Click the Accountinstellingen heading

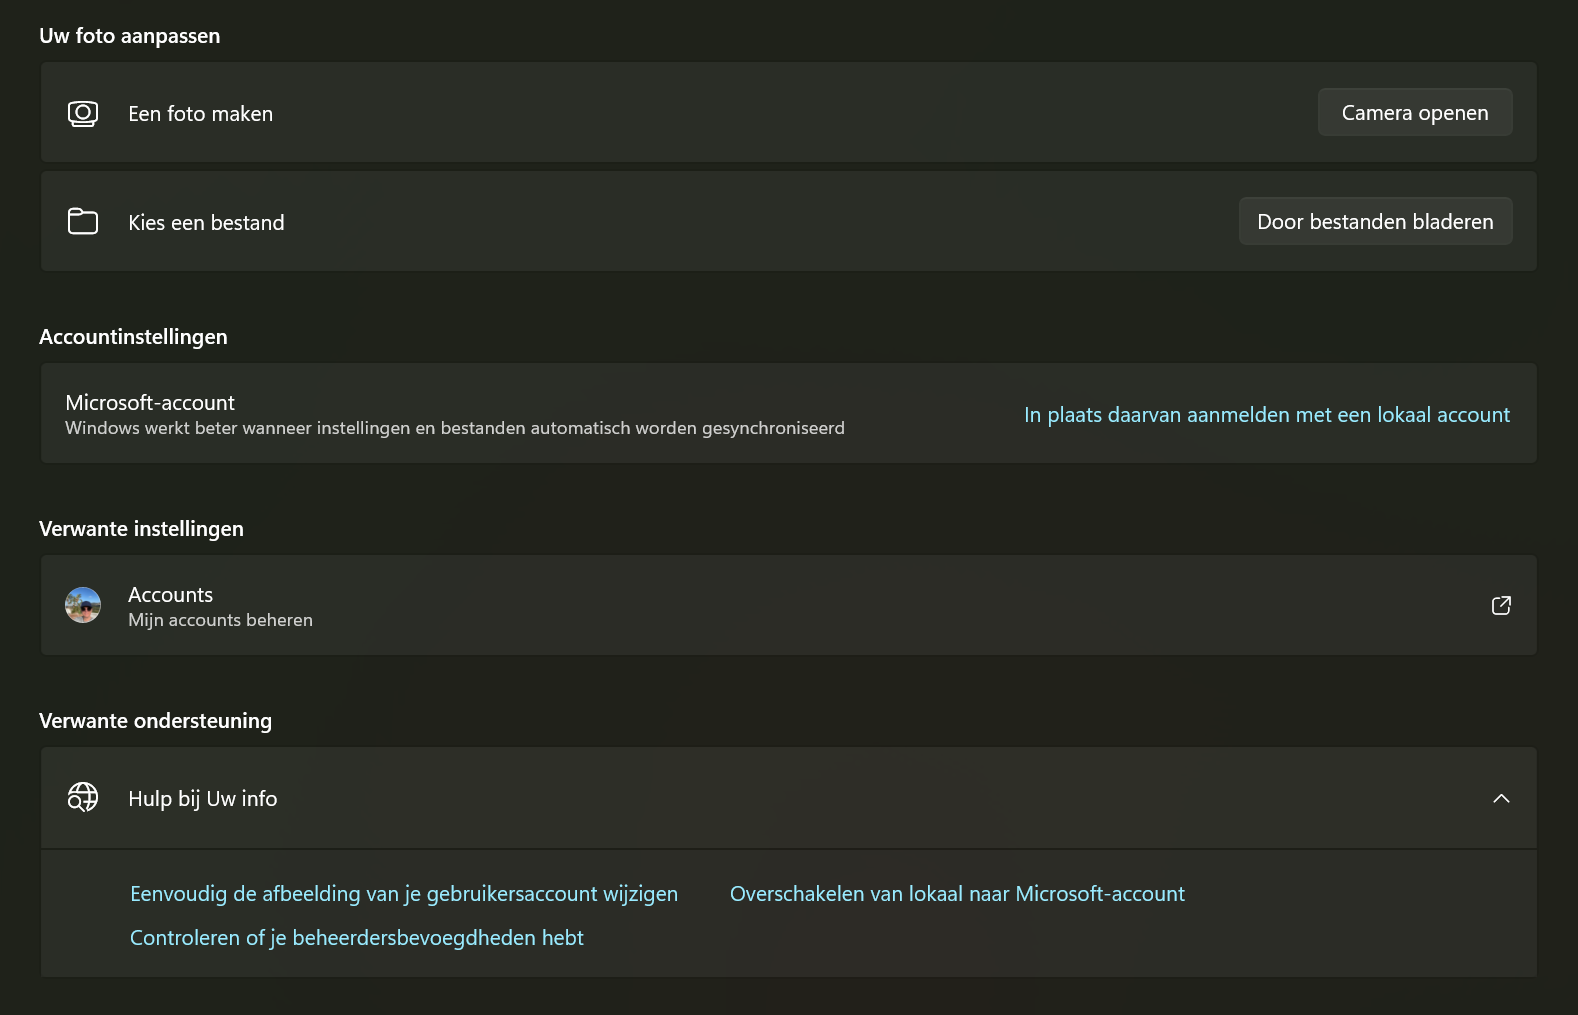tap(133, 337)
